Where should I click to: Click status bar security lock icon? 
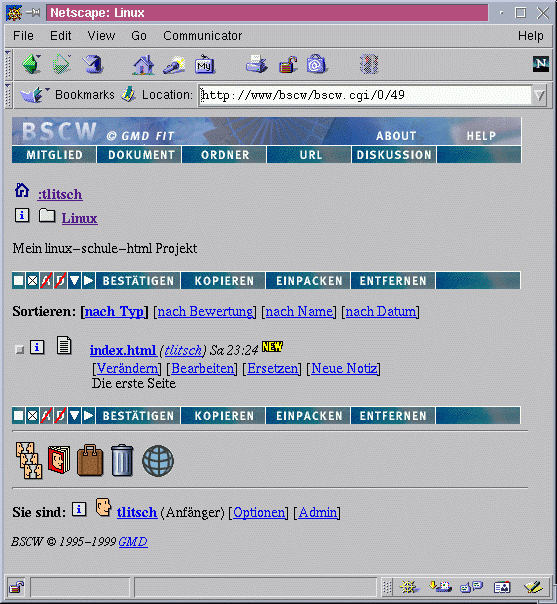[17, 587]
